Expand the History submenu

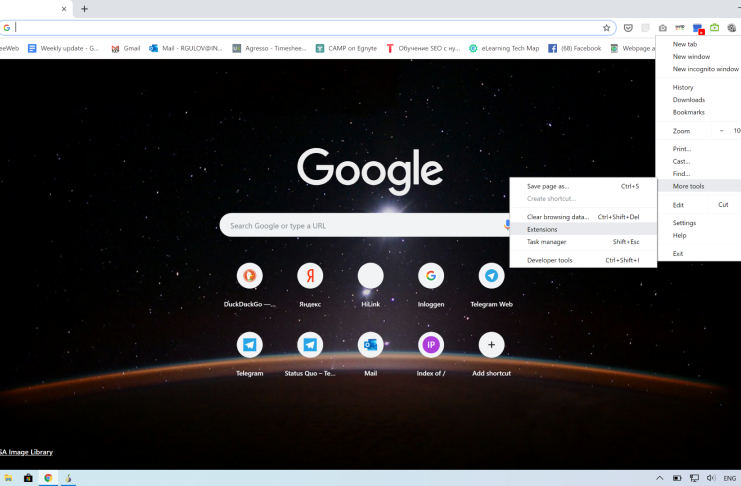698,87
